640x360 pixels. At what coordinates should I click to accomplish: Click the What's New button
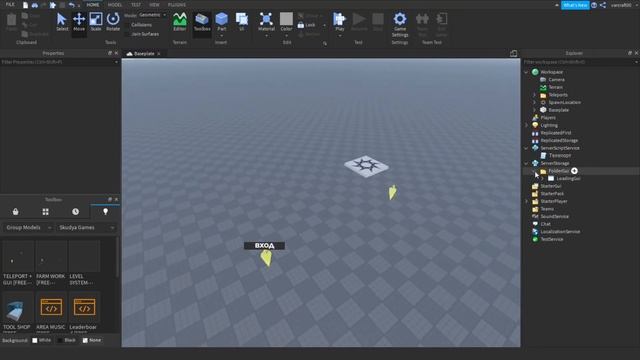pyautogui.click(x=575, y=5)
